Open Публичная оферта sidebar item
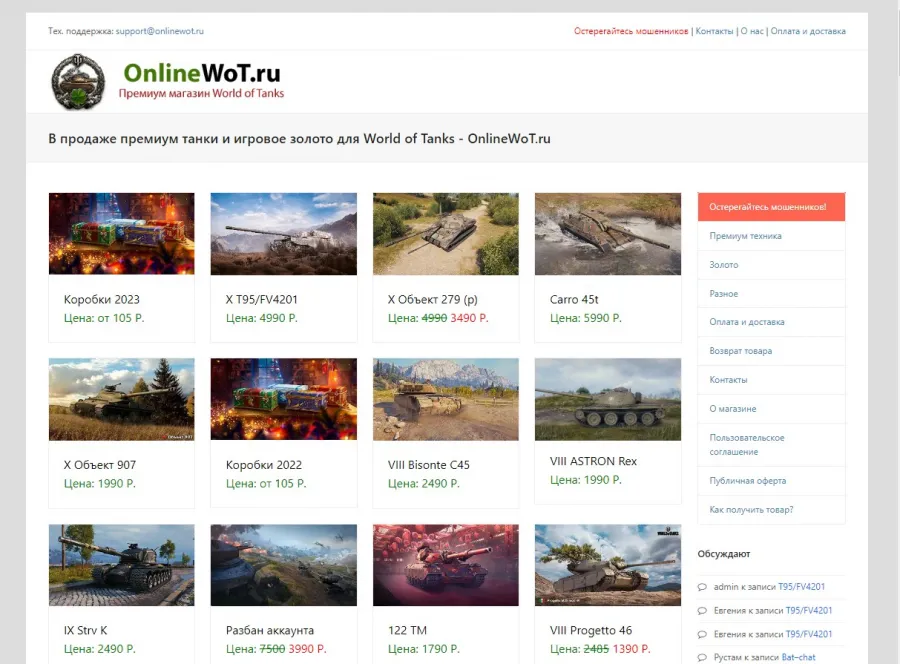 click(x=771, y=481)
